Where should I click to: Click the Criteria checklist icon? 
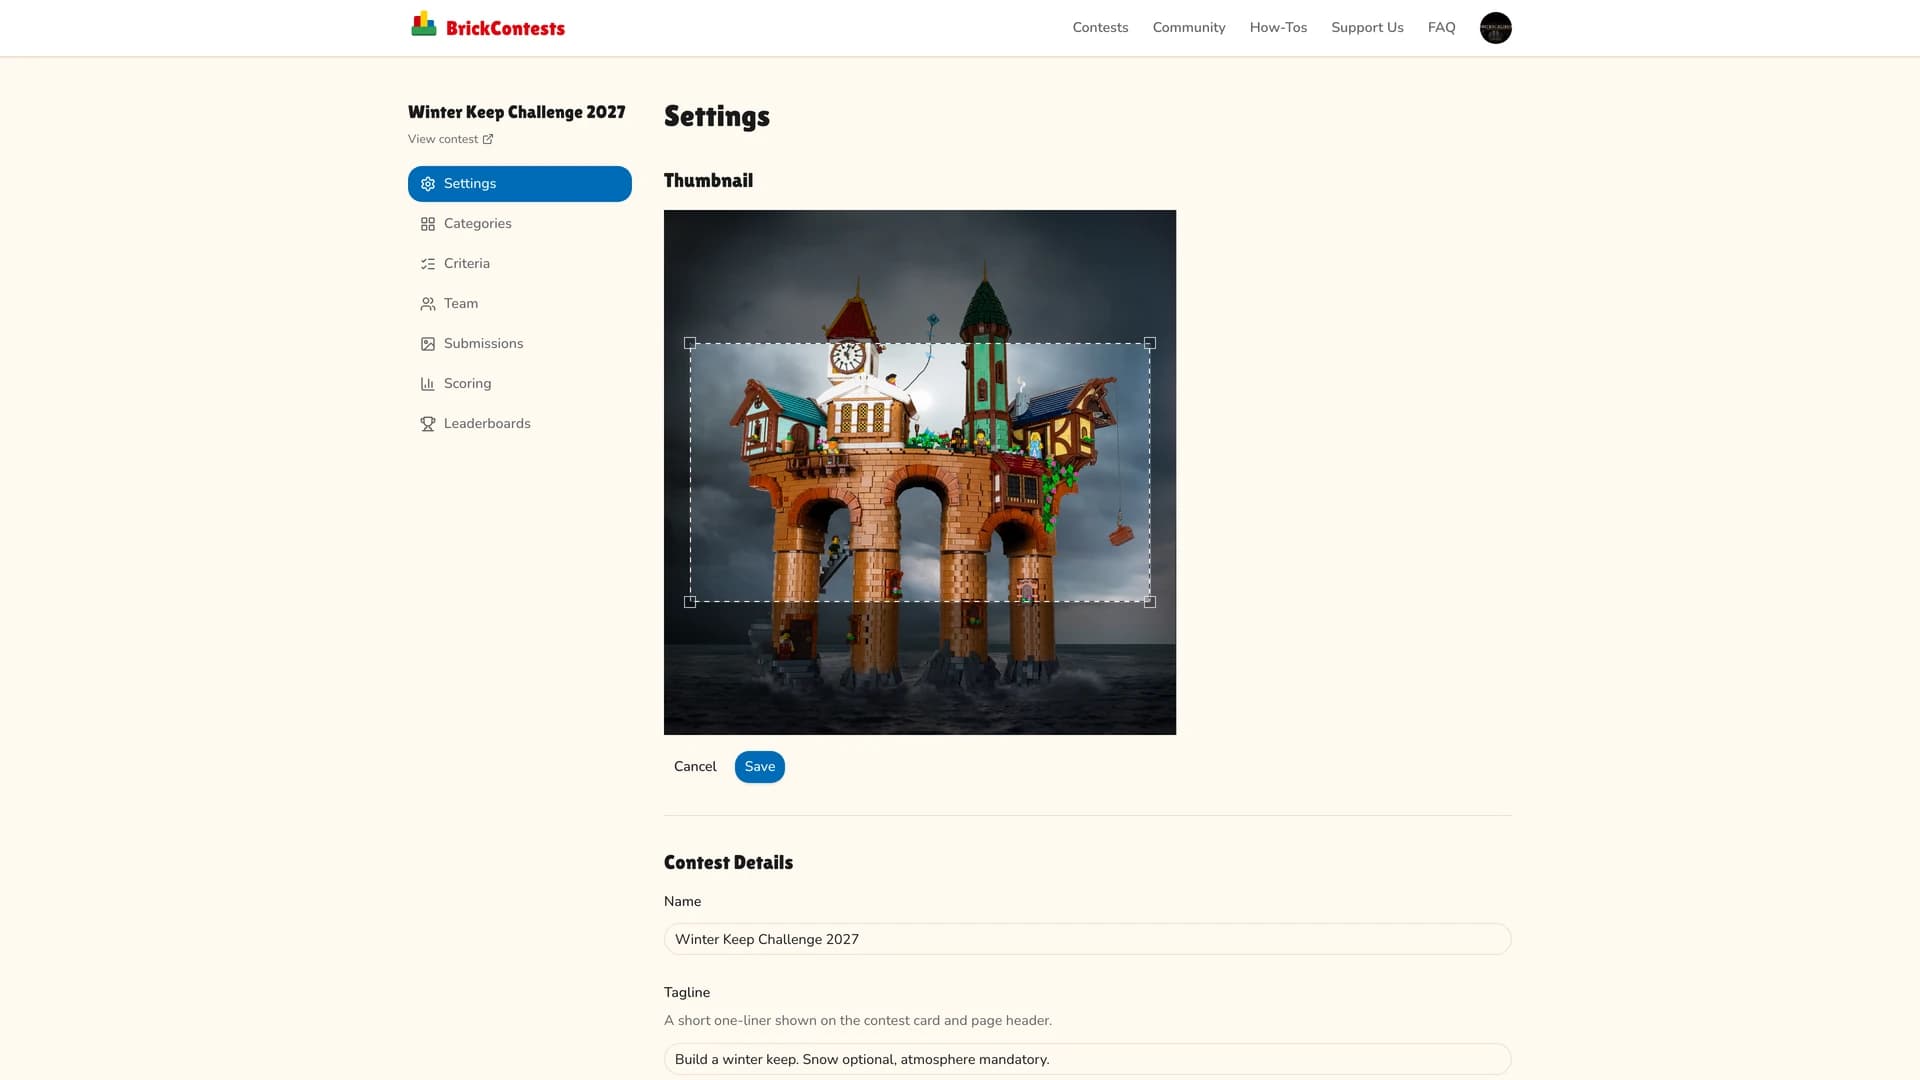[x=428, y=264]
